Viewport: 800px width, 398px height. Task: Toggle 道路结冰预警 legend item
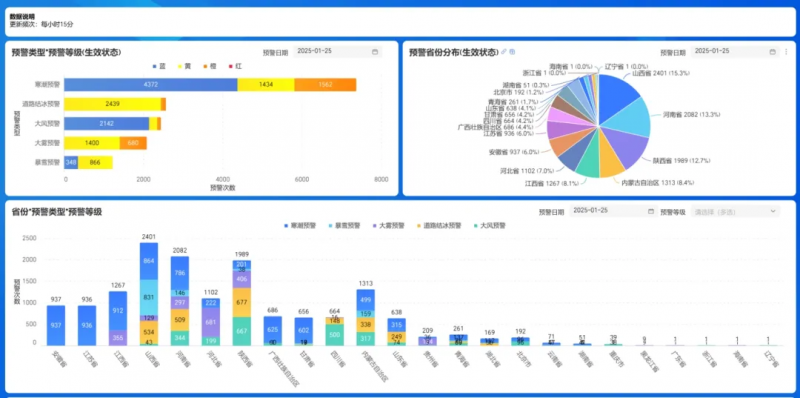(x=439, y=226)
